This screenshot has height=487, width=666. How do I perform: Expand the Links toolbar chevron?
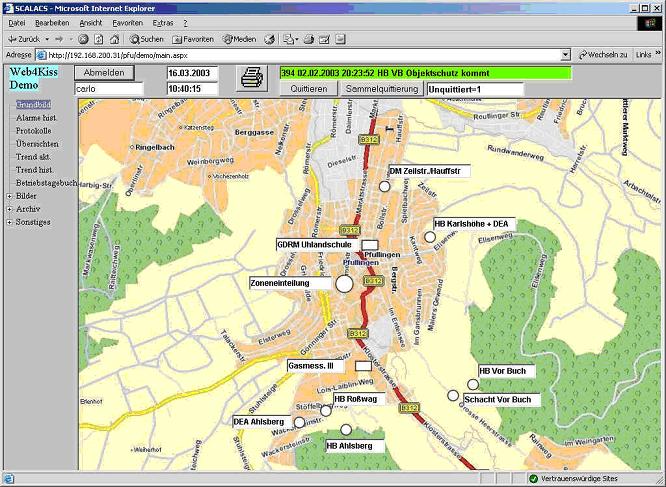pos(658,53)
